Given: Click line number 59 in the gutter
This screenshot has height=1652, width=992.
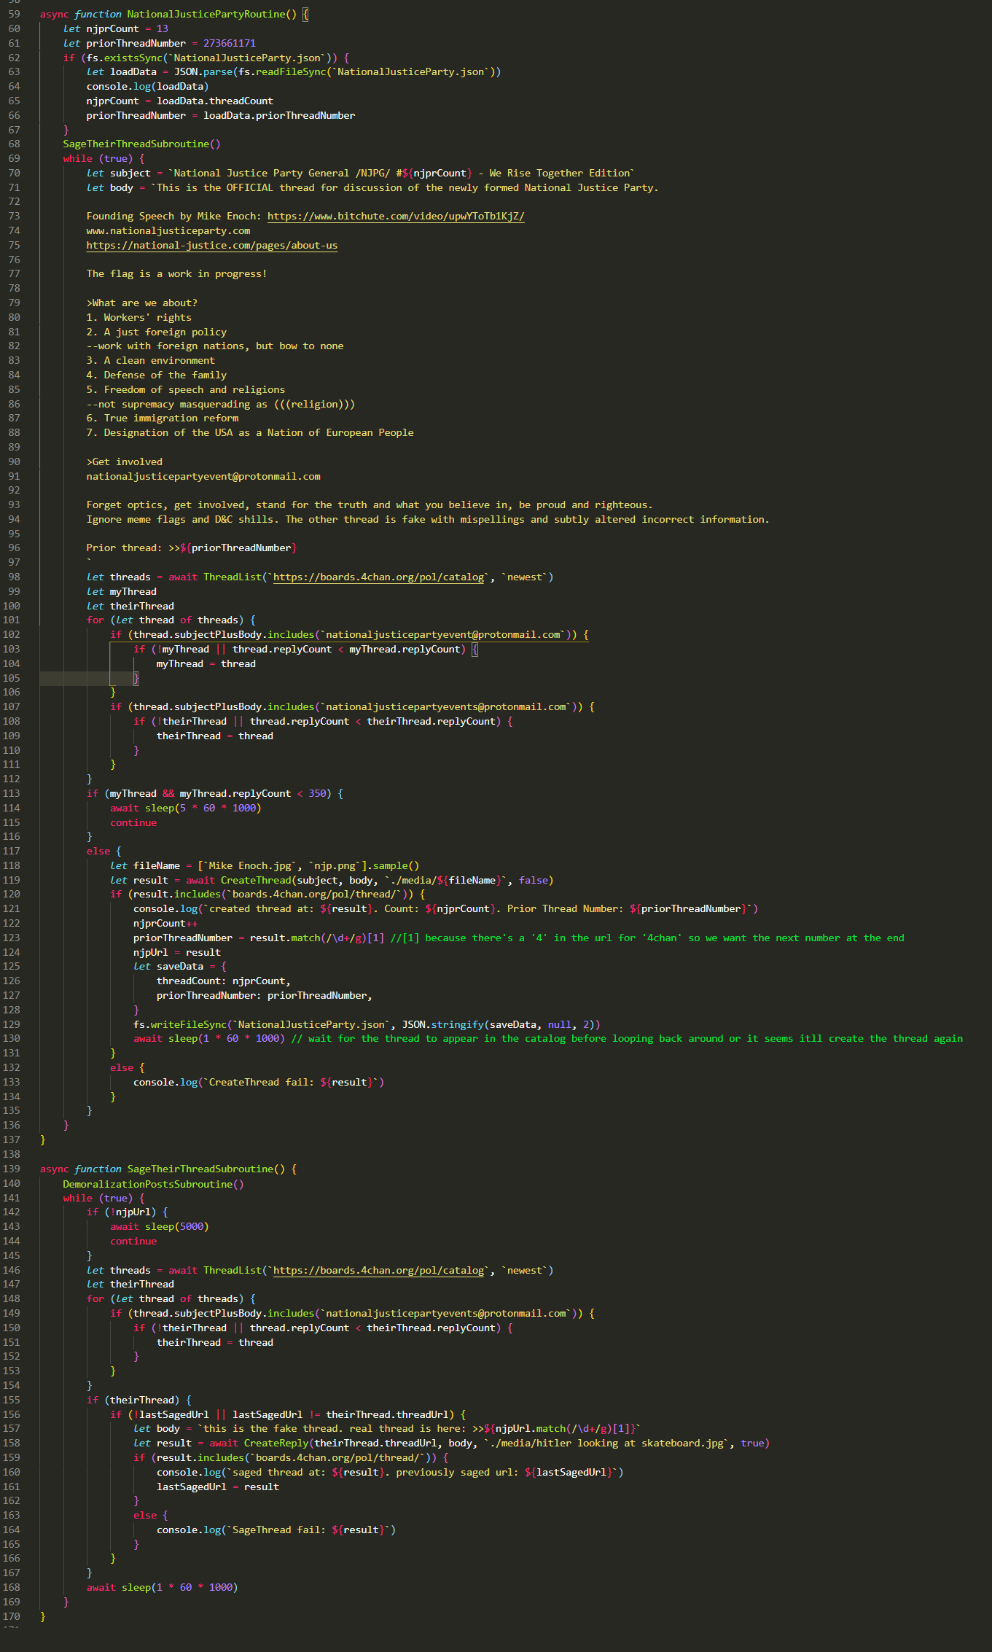Looking at the screenshot, I should [x=14, y=14].
